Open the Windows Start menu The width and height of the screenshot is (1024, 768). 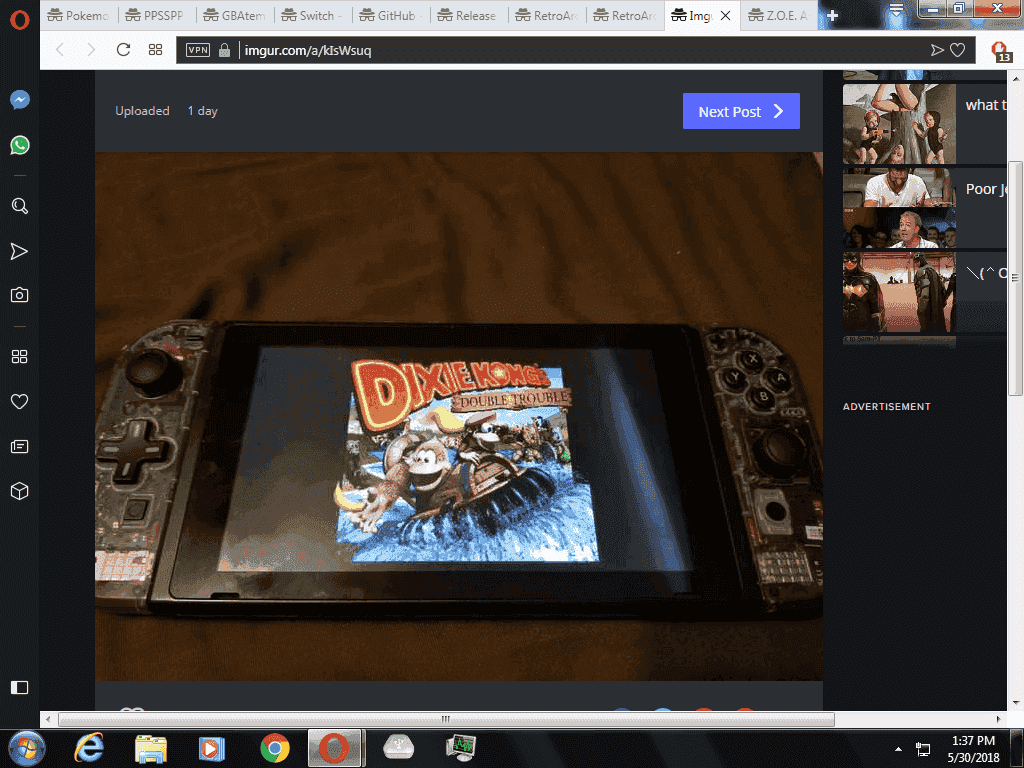pyautogui.click(x=27, y=748)
